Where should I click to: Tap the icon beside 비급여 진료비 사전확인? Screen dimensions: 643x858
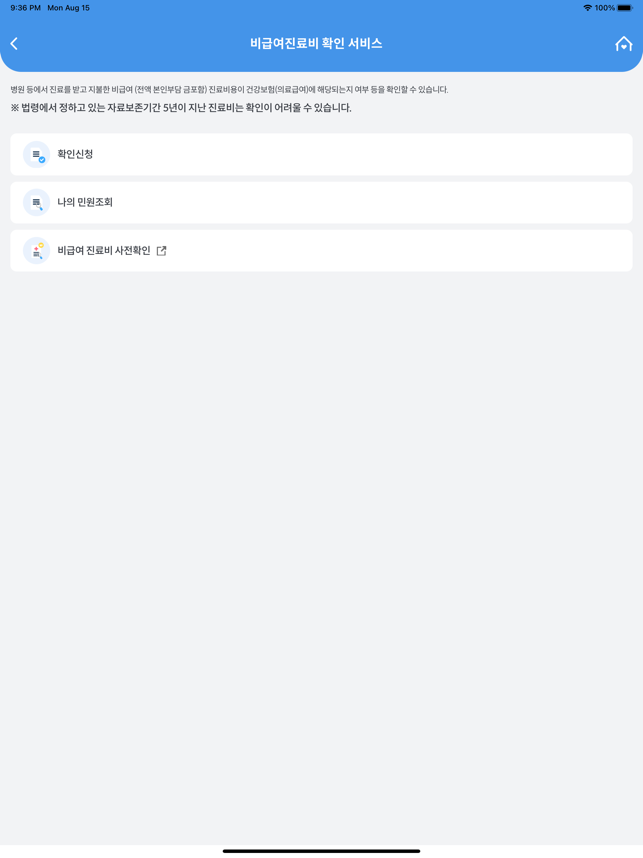click(37, 251)
